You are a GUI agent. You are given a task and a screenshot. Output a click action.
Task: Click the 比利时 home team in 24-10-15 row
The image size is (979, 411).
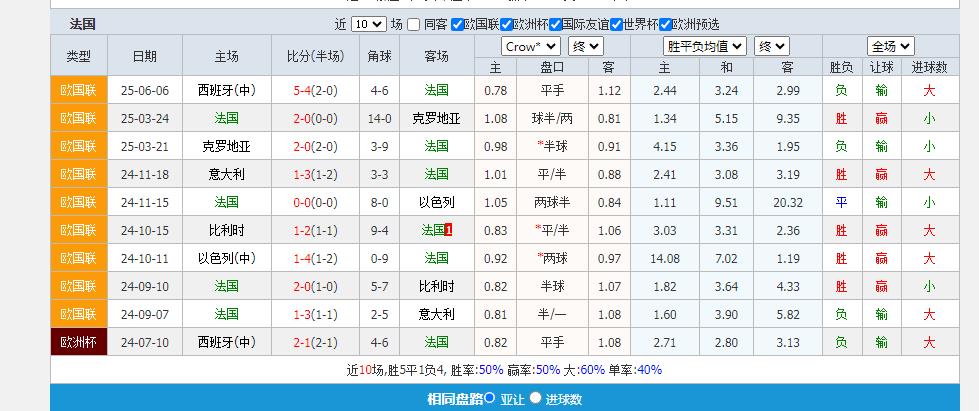point(226,230)
